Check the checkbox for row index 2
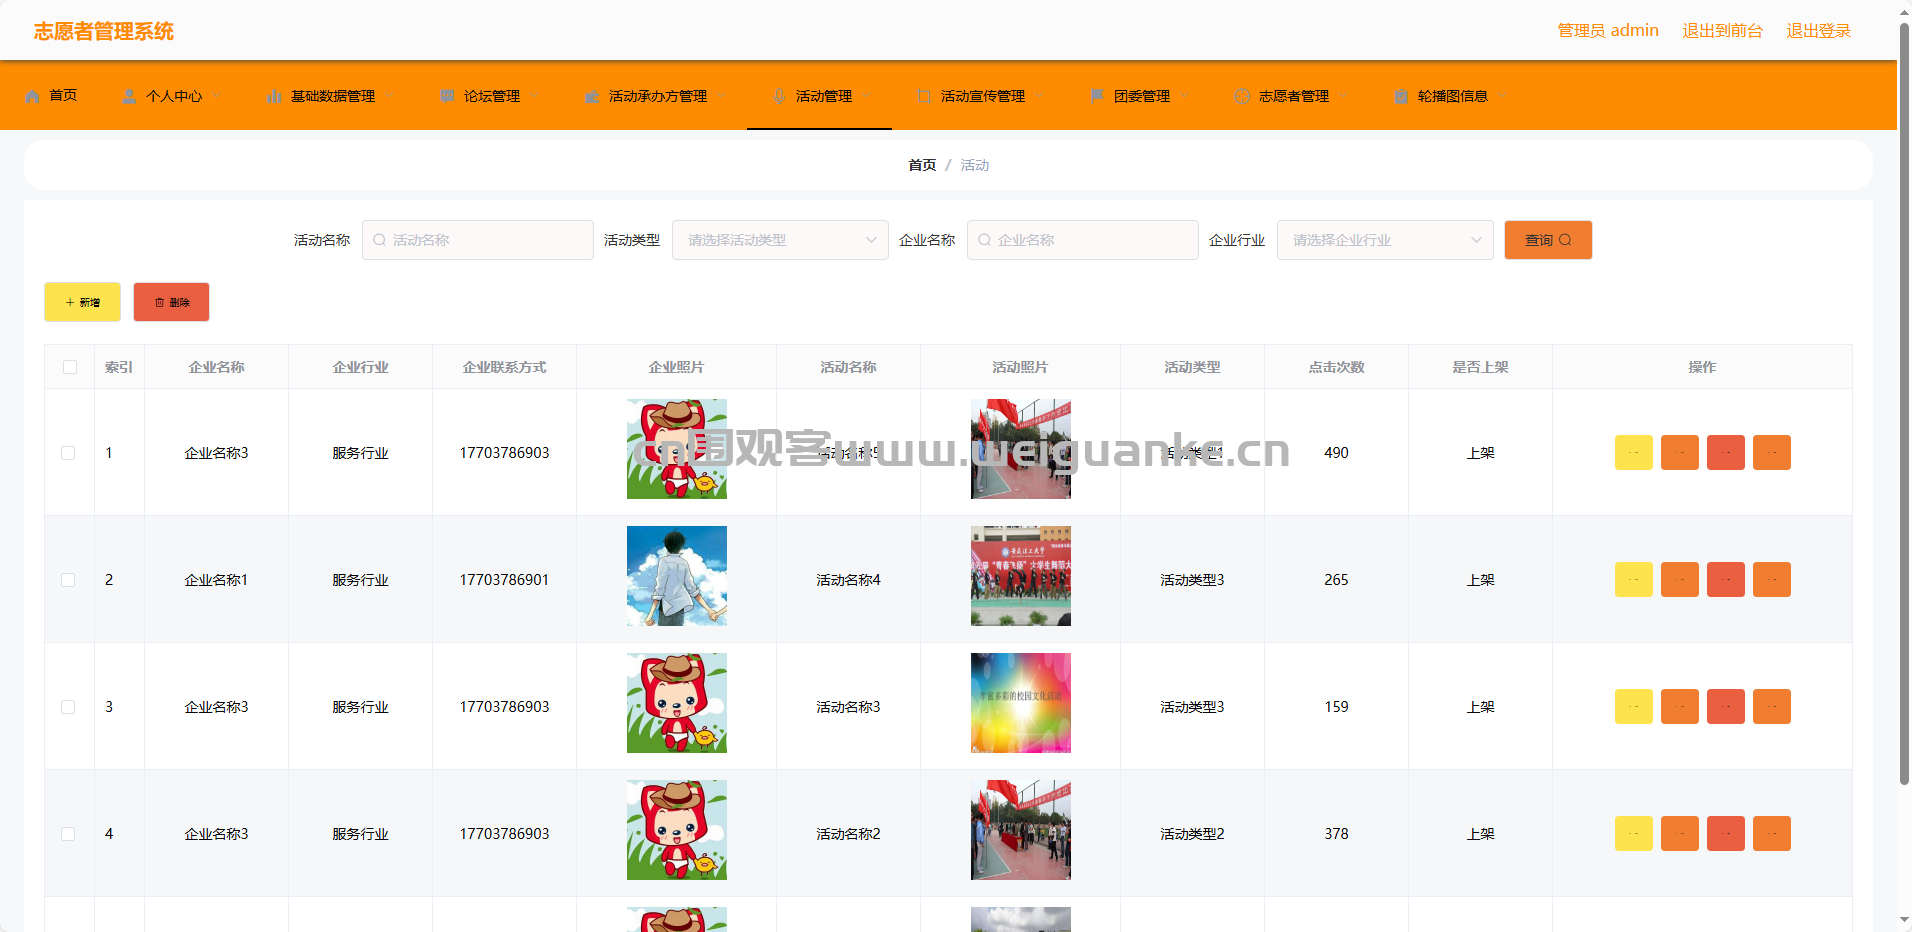The width and height of the screenshot is (1912, 932). click(68, 580)
